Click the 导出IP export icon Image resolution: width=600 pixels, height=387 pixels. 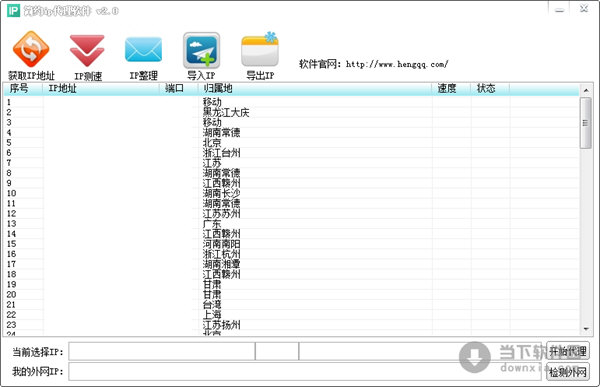260,49
